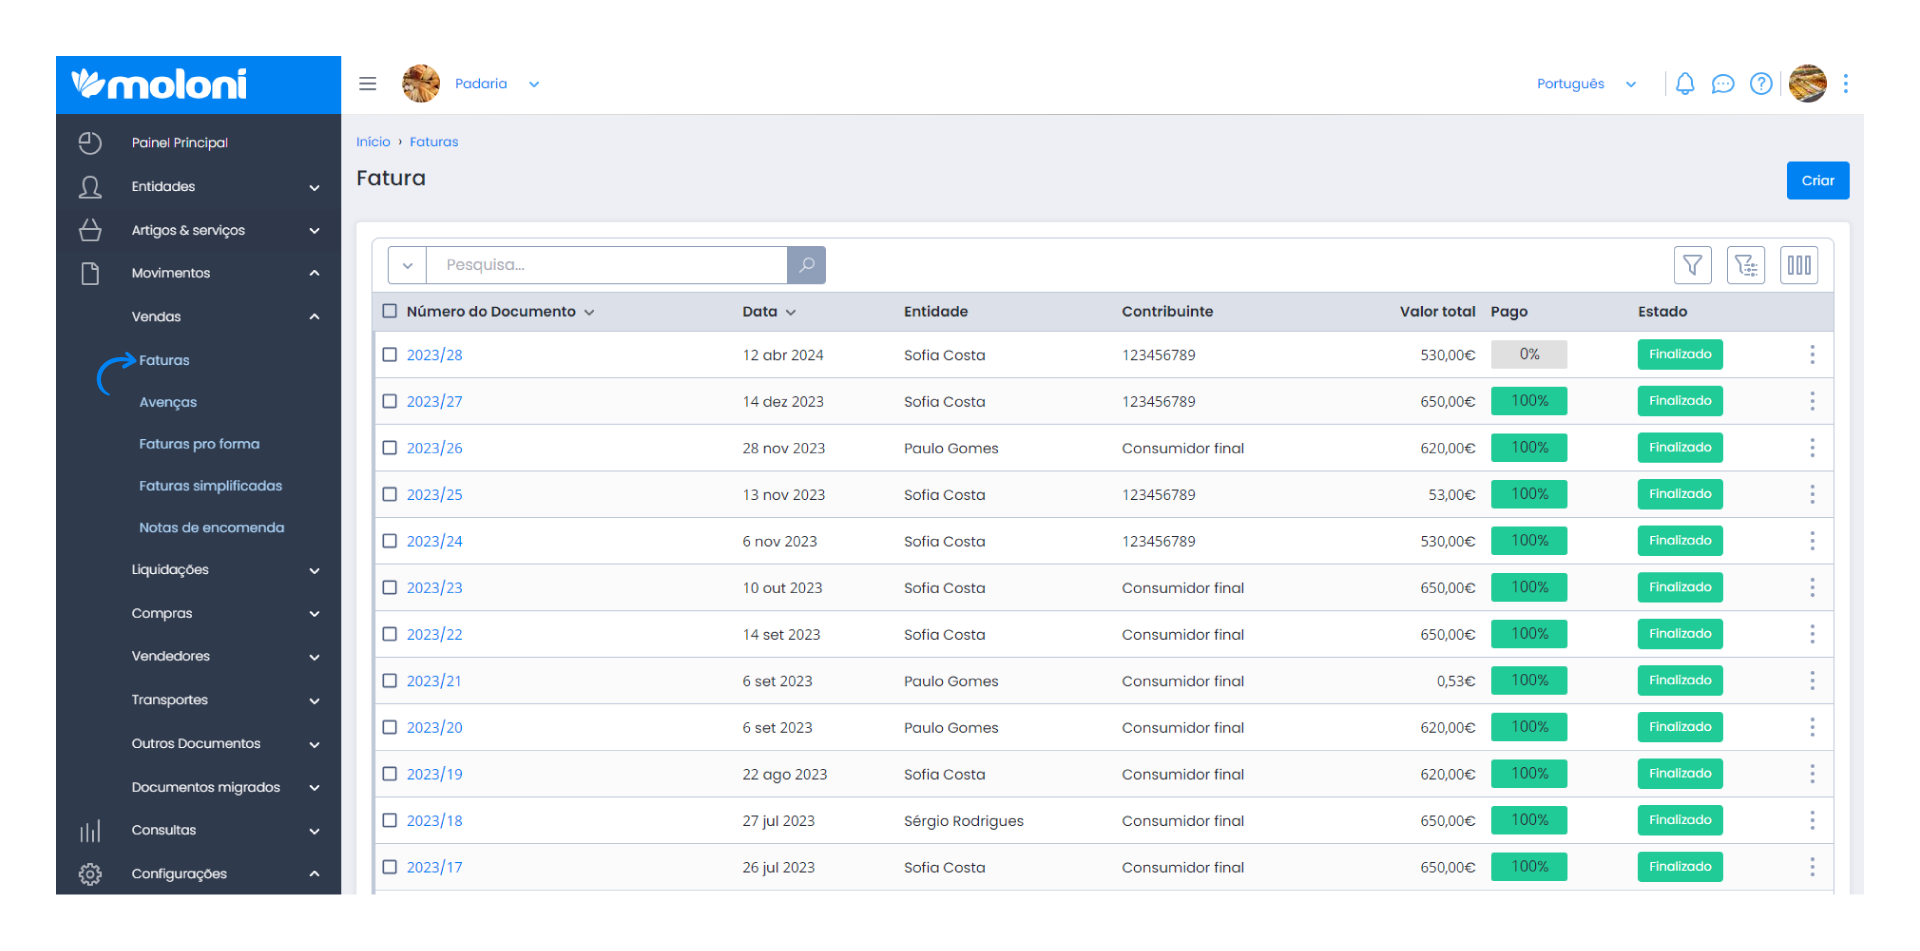
Task: Click the Criar button
Action: [1817, 181]
